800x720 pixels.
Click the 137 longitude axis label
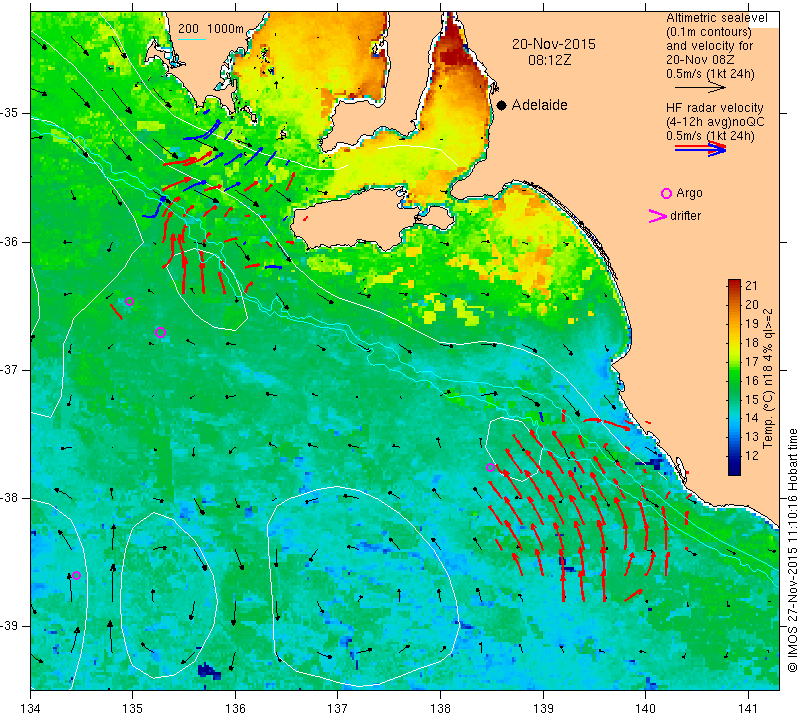pos(338,708)
